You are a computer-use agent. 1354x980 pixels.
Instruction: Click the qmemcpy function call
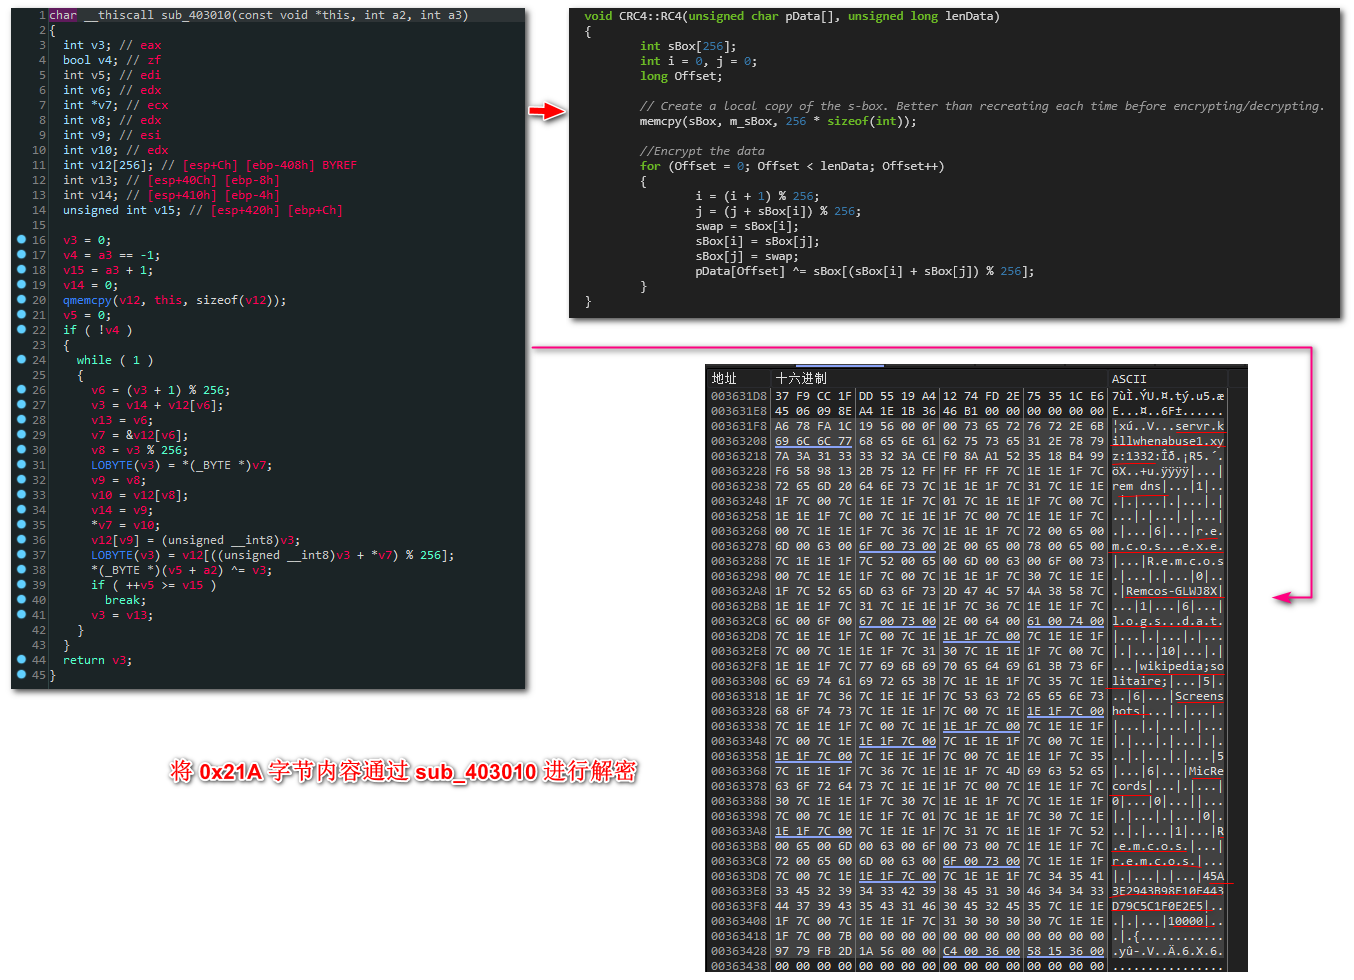88,300
